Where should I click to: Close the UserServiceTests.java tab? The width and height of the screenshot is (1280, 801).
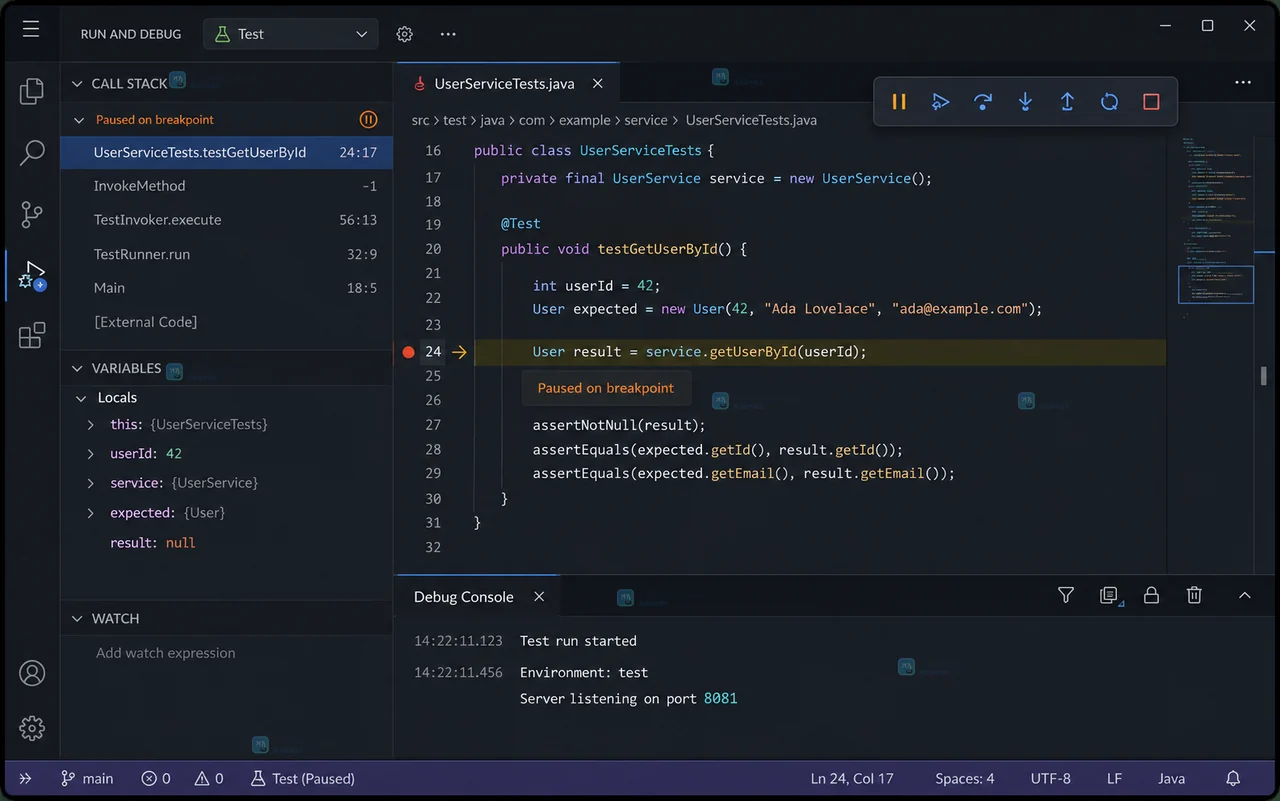click(x=597, y=84)
